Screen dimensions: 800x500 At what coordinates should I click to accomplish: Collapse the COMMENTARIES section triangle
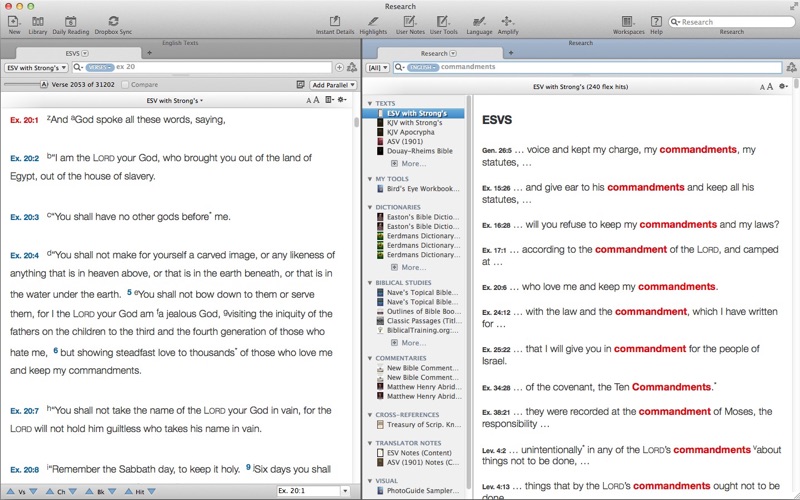[370, 358]
